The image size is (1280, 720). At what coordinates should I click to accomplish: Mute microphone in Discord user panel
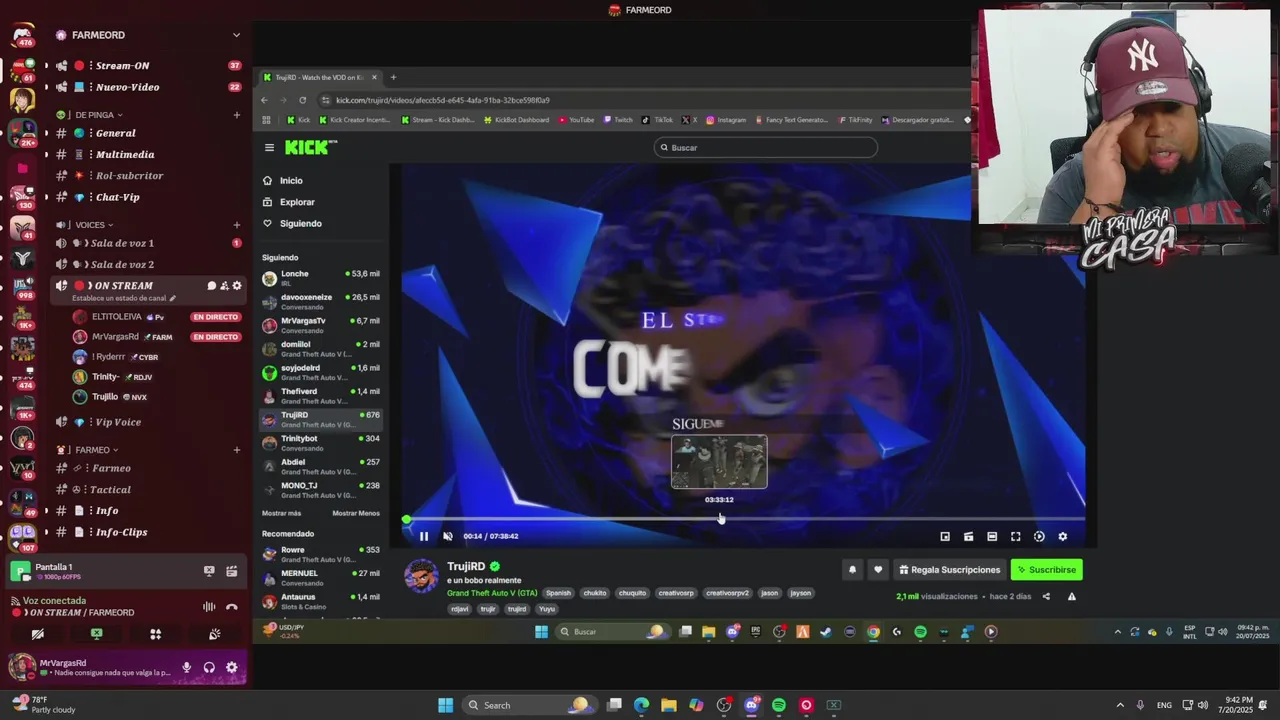[x=186, y=667]
